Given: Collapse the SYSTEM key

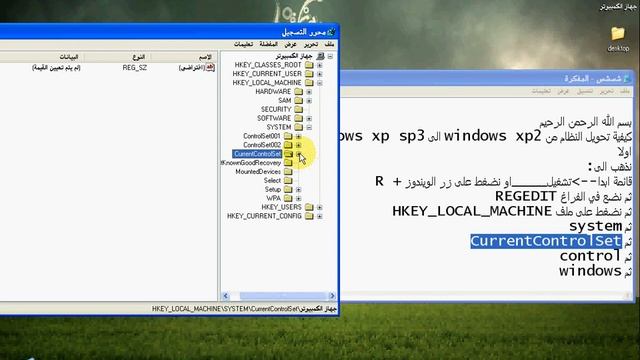Looking at the screenshot, I should [x=309, y=127].
